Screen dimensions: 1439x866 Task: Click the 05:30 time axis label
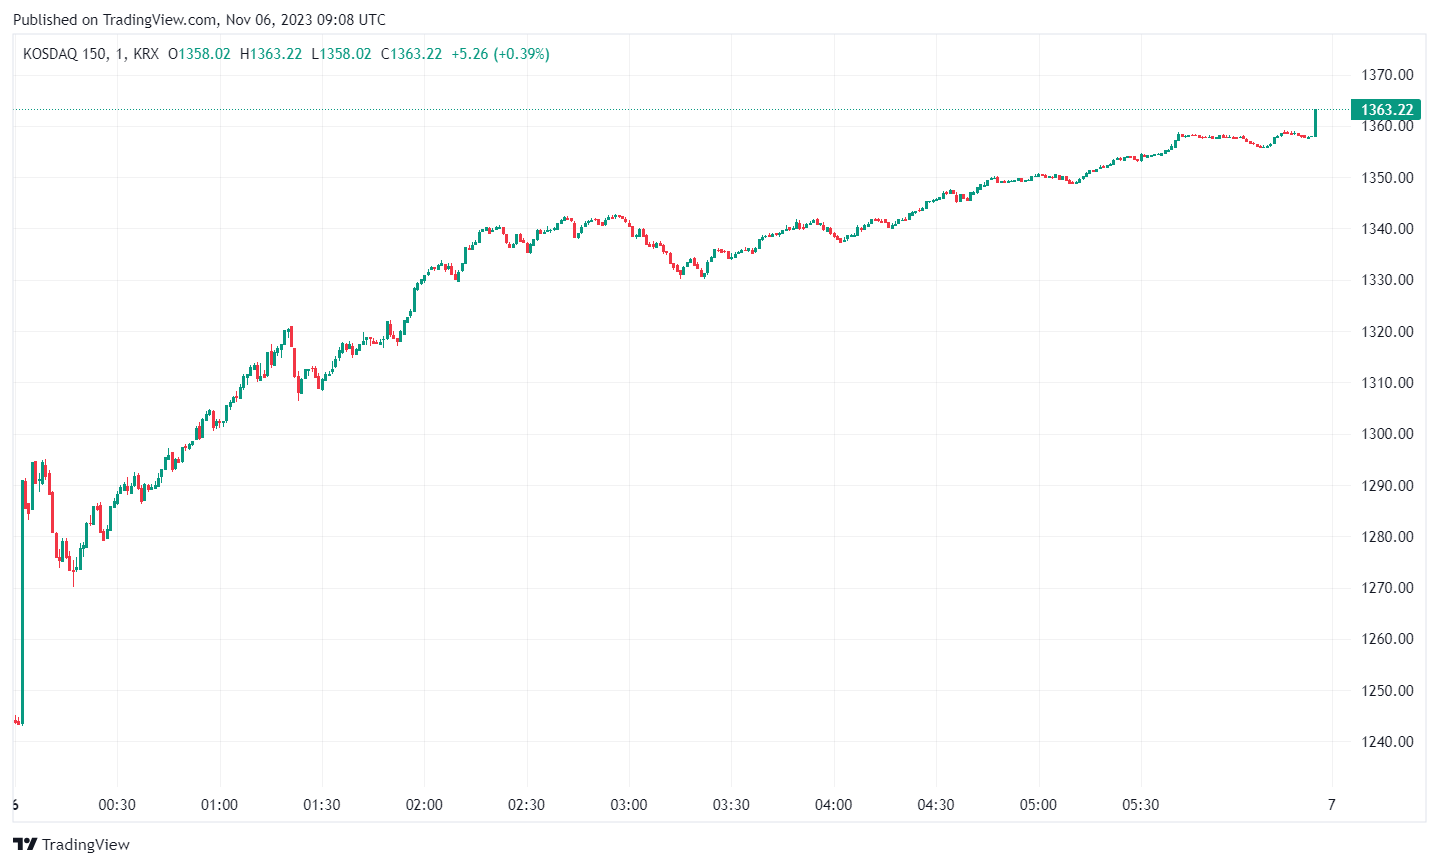pos(1140,805)
